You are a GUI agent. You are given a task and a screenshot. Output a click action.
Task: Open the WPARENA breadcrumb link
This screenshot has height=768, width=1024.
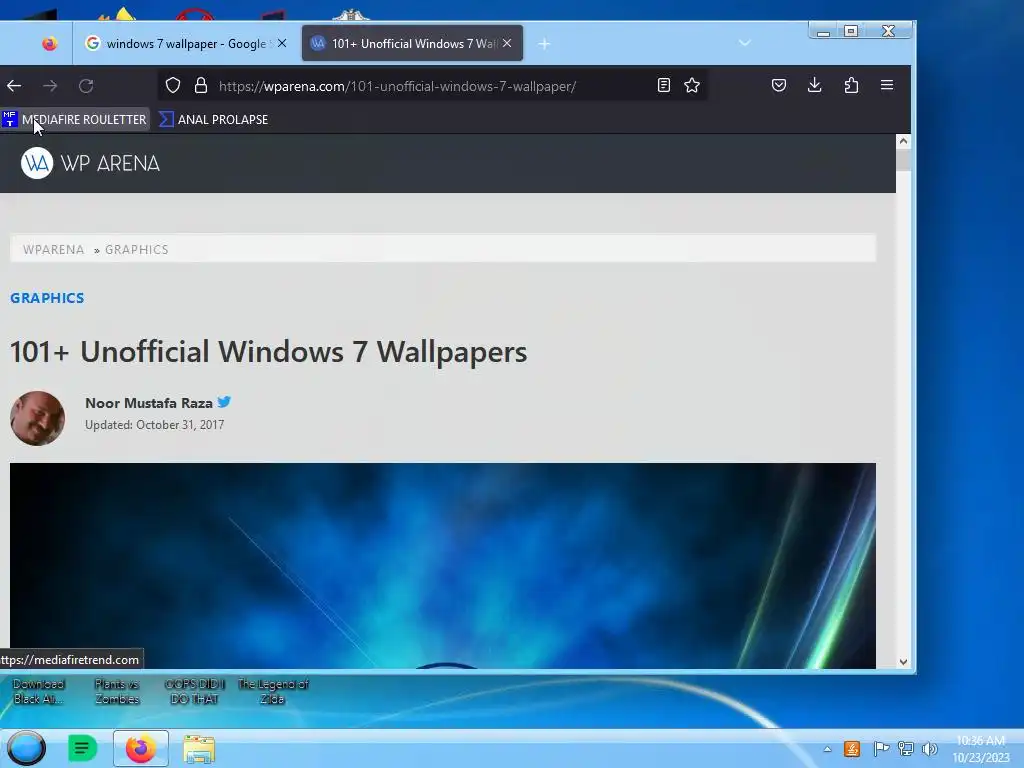point(54,249)
